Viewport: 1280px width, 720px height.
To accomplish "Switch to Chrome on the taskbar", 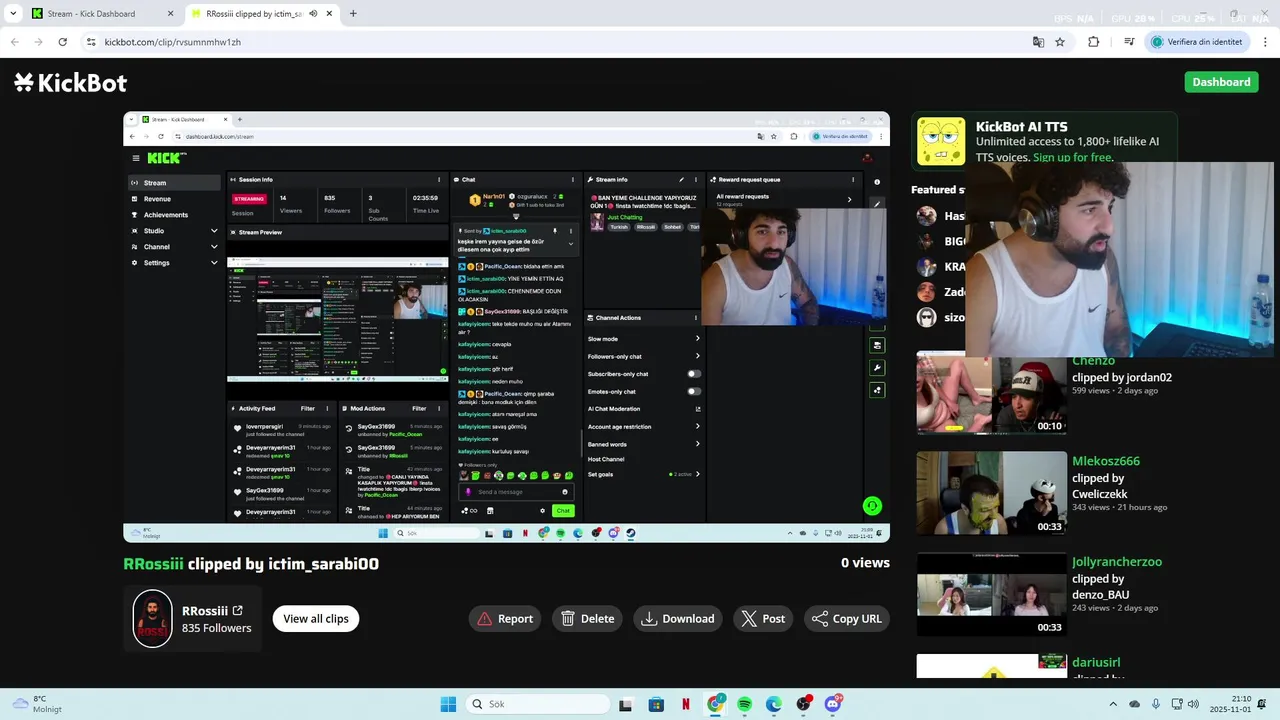I will click(x=715, y=704).
